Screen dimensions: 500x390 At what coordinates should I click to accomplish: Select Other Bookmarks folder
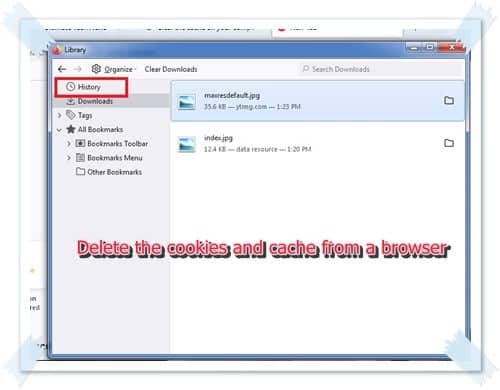click(x=114, y=172)
